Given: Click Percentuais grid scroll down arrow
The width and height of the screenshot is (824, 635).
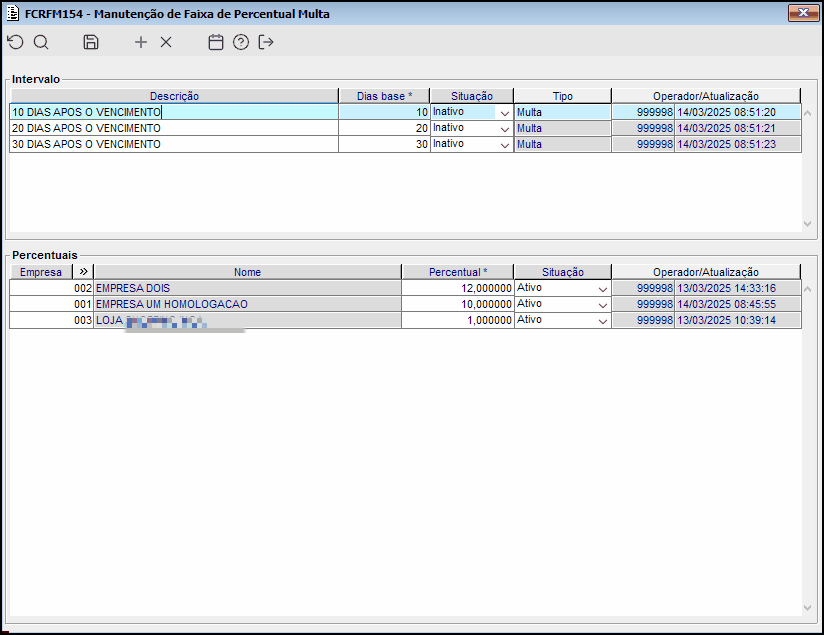Looking at the screenshot, I should click(808, 608).
